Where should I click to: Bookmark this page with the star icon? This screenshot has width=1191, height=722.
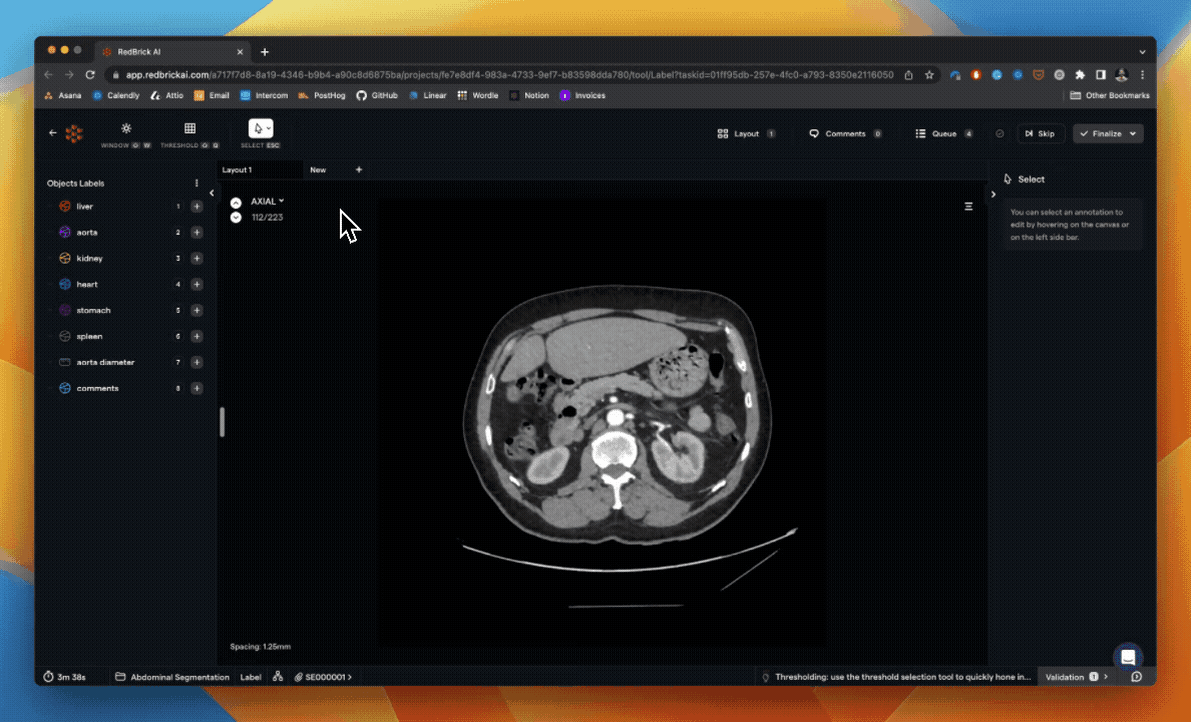(929, 74)
